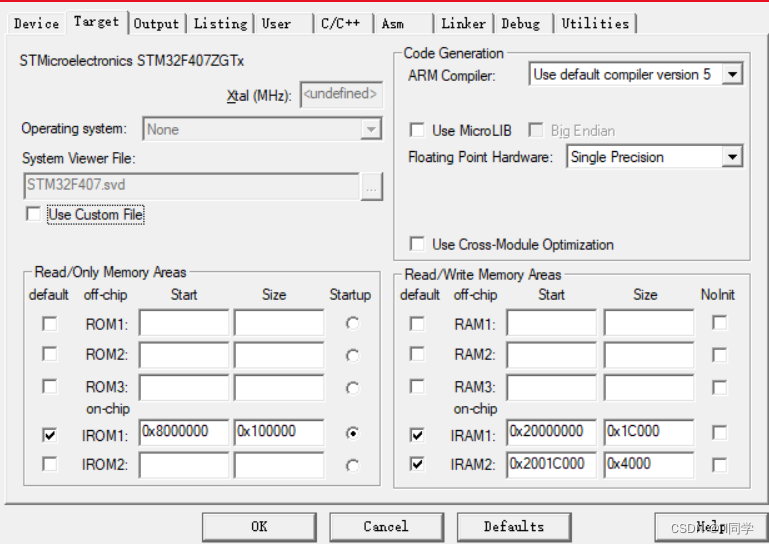This screenshot has width=769, height=544.
Task: Select IROM2 as Startup
Action: (x=352, y=465)
